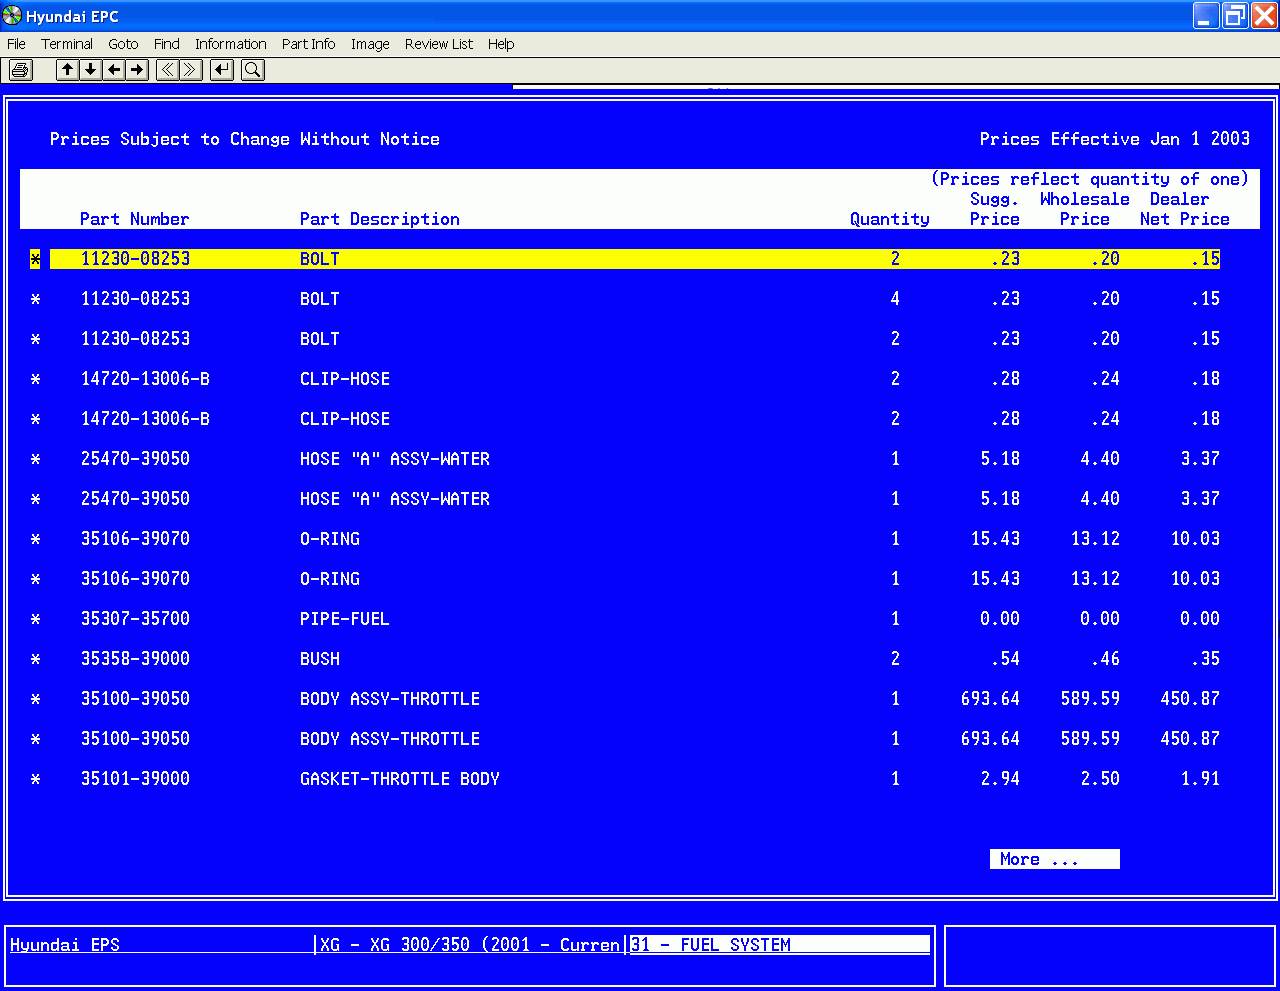This screenshot has height=991, width=1280.
Task: Click the 31 - FUEL SYSTEM status field
Action: click(780, 944)
